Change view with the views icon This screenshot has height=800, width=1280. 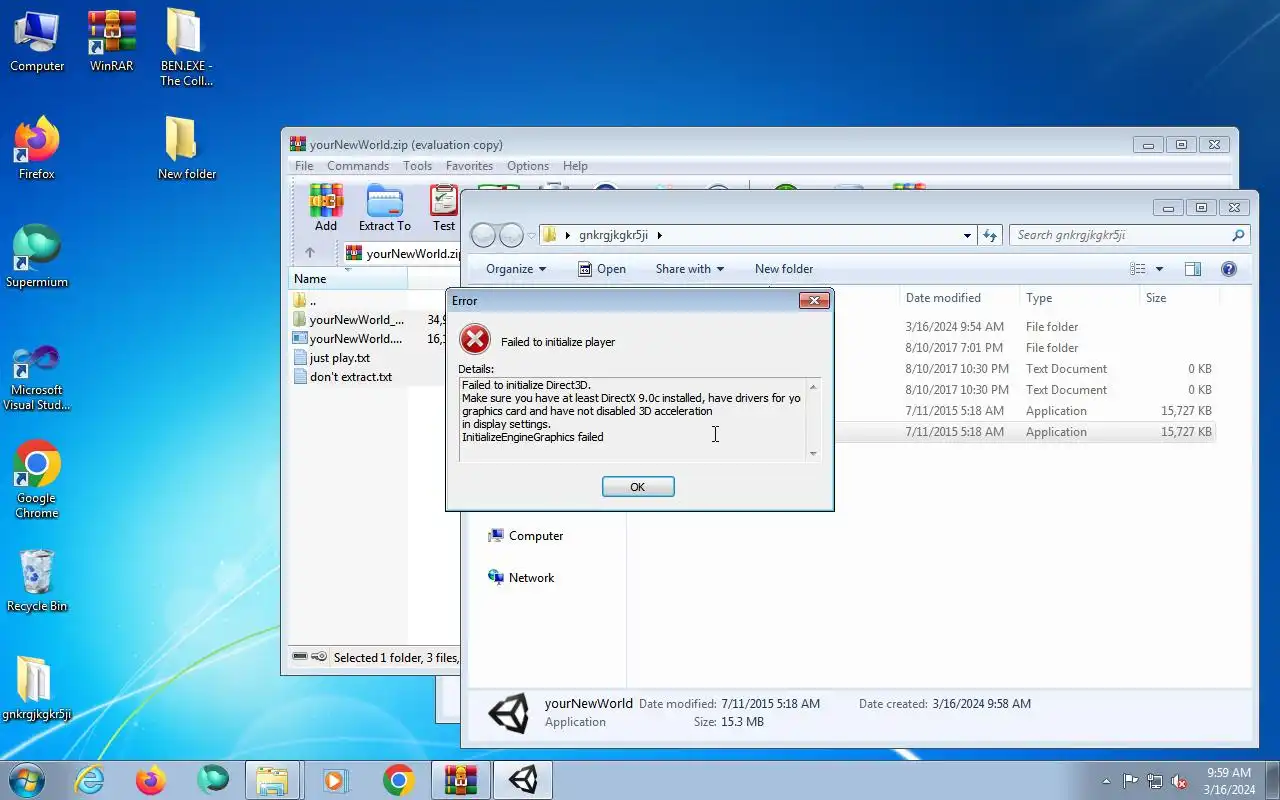[1138, 269]
